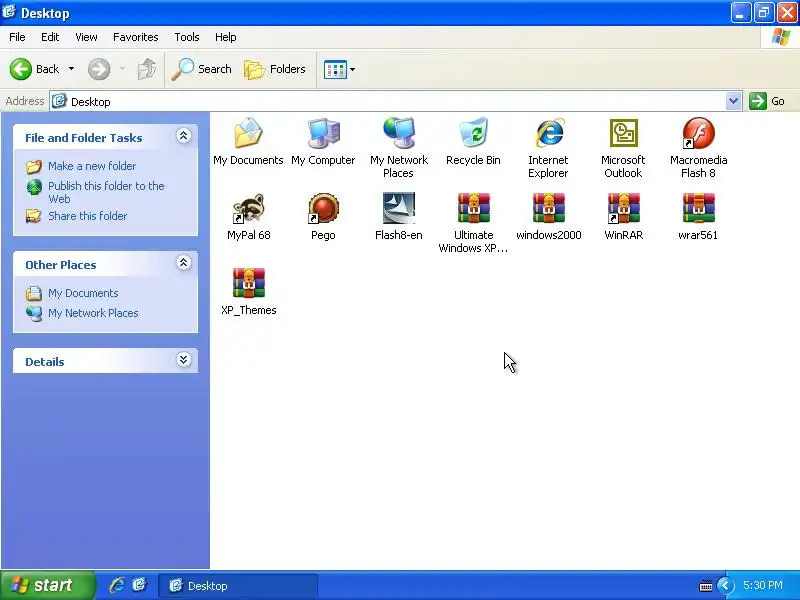Click the Desktop taskbar window button
The height and width of the screenshot is (600, 800).
click(x=238, y=585)
